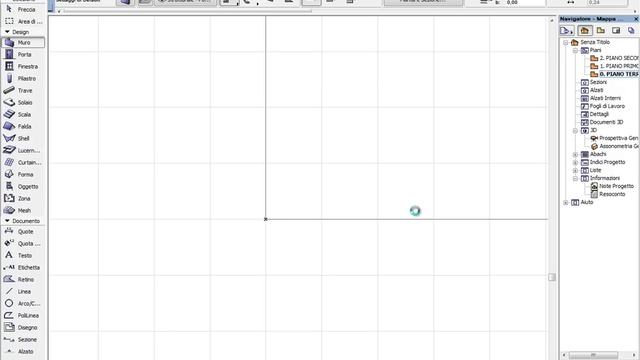Screen dimensions: 640x360
Task: Open the Navigator project chooser dropdown
Action: pyautogui.click(x=567, y=31)
